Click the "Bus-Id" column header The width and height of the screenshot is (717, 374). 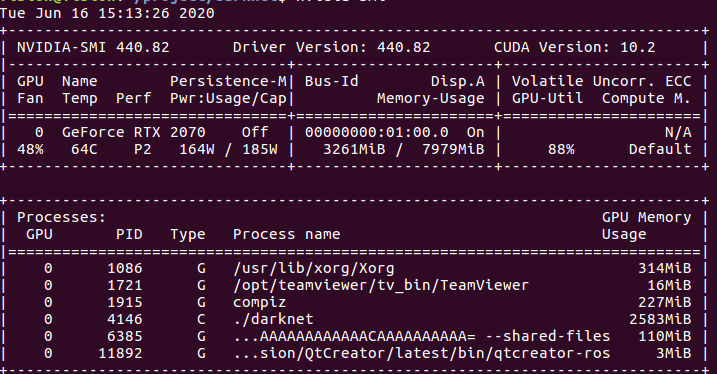click(332, 81)
